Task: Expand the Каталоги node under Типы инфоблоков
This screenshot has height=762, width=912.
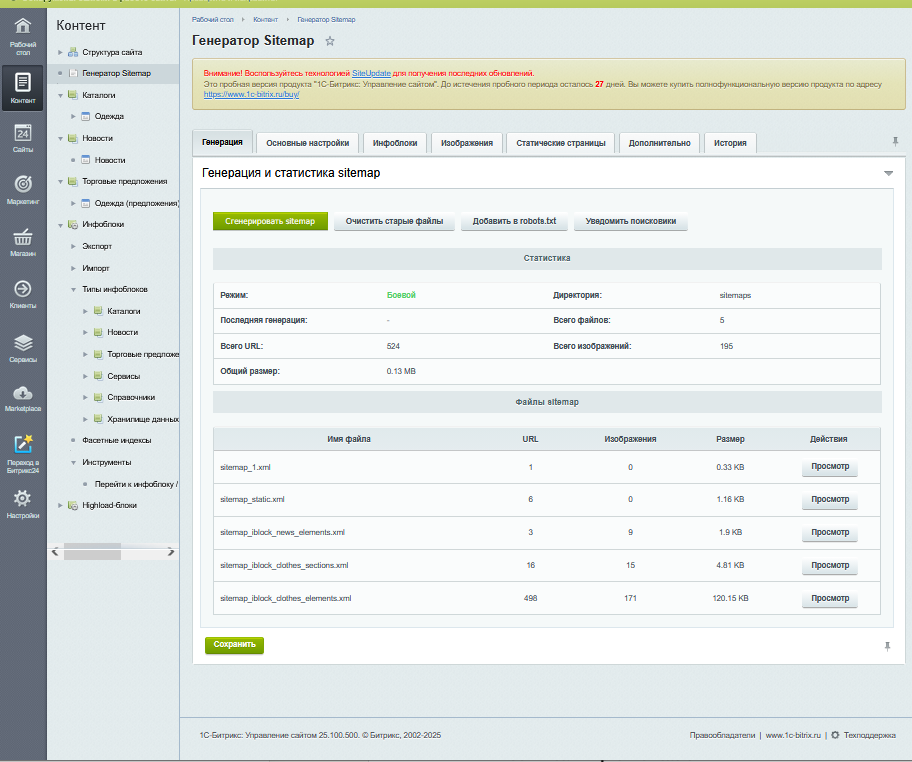Action: click(x=86, y=311)
